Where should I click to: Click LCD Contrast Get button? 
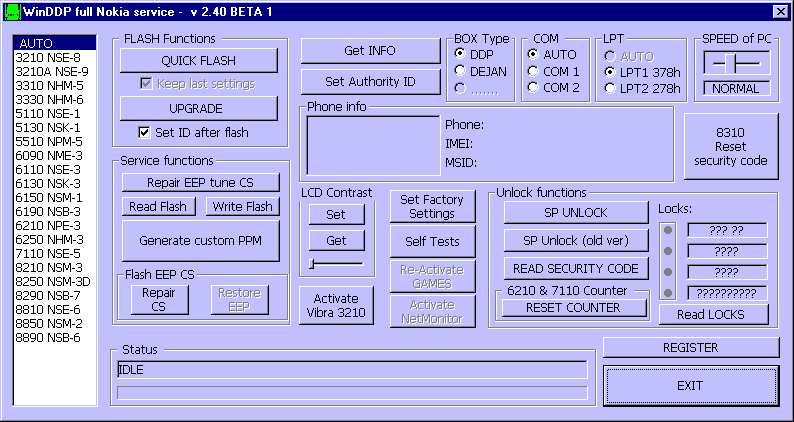click(x=336, y=241)
